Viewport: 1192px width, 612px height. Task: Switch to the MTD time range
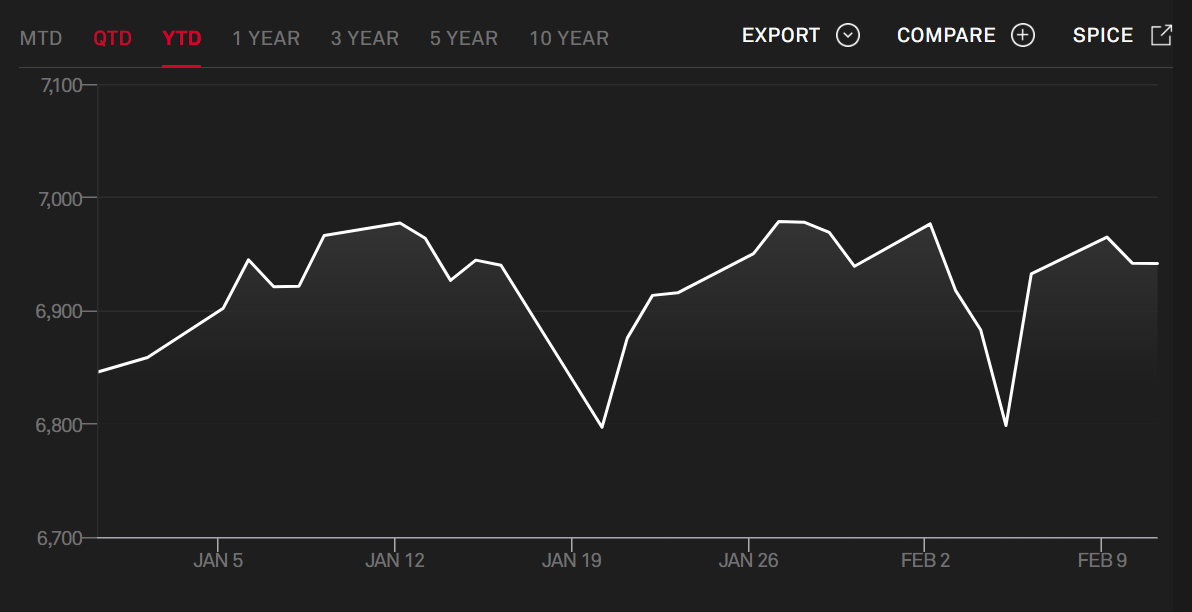(x=41, y=39)
